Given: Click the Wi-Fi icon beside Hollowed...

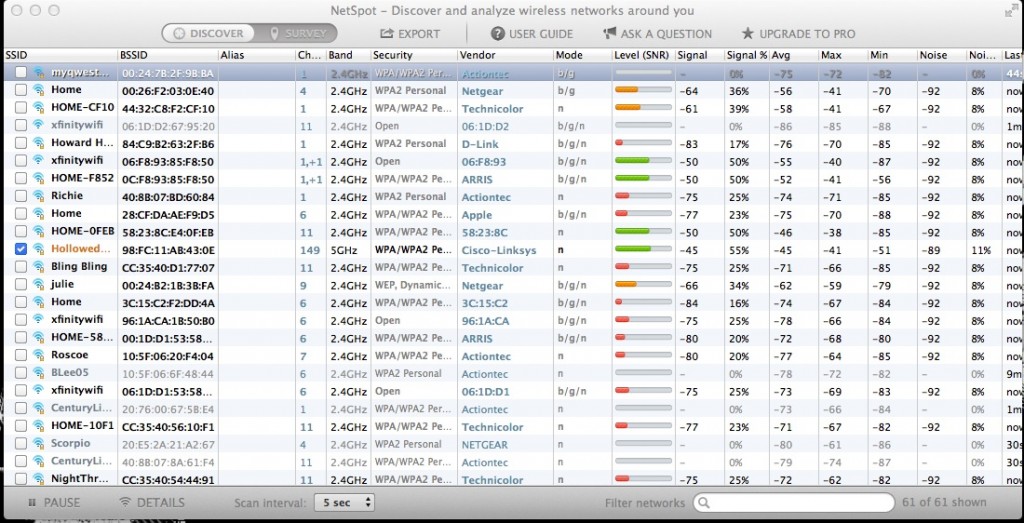Looking at the screenshot, I should click(39, 249).
